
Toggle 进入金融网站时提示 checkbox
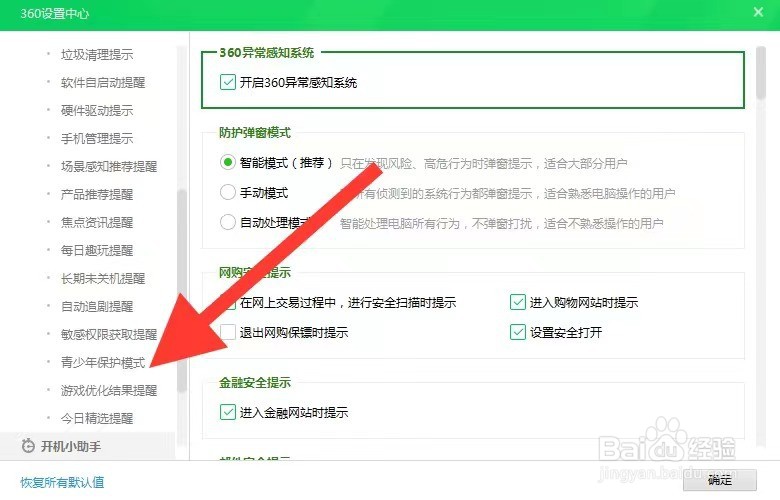227,412
